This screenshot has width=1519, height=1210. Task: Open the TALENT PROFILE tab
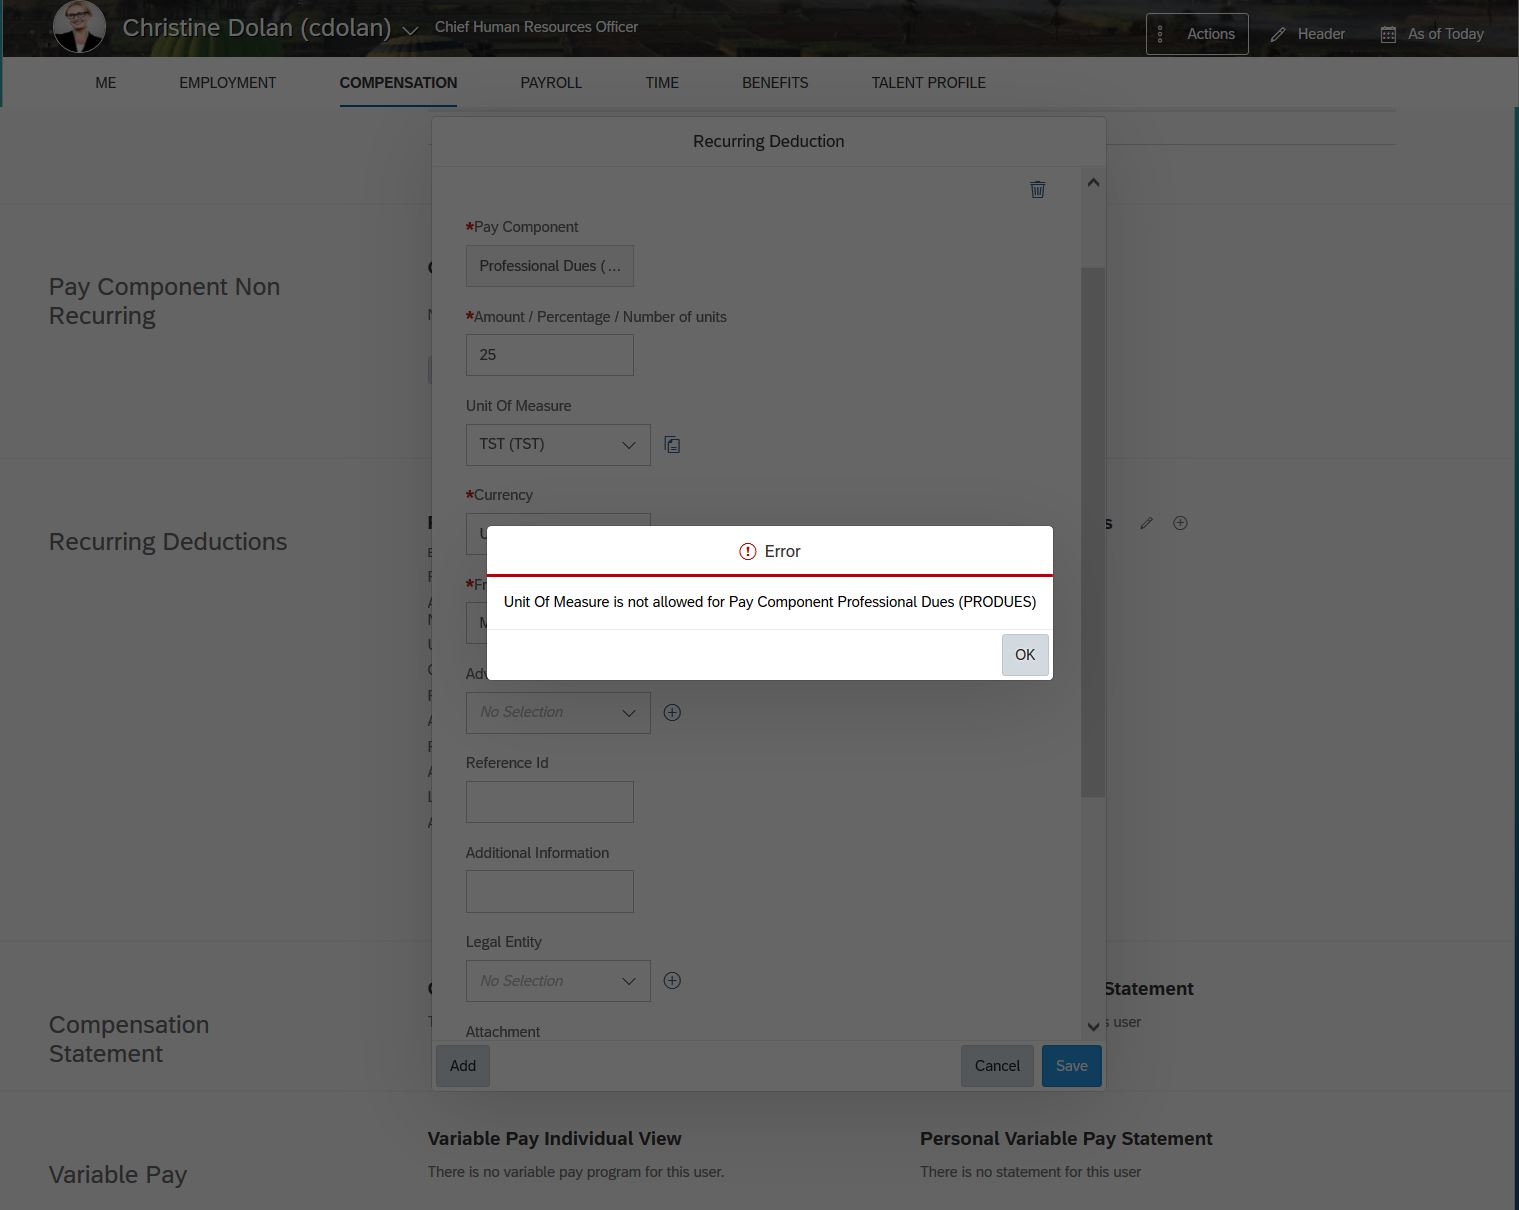[929, 83]
